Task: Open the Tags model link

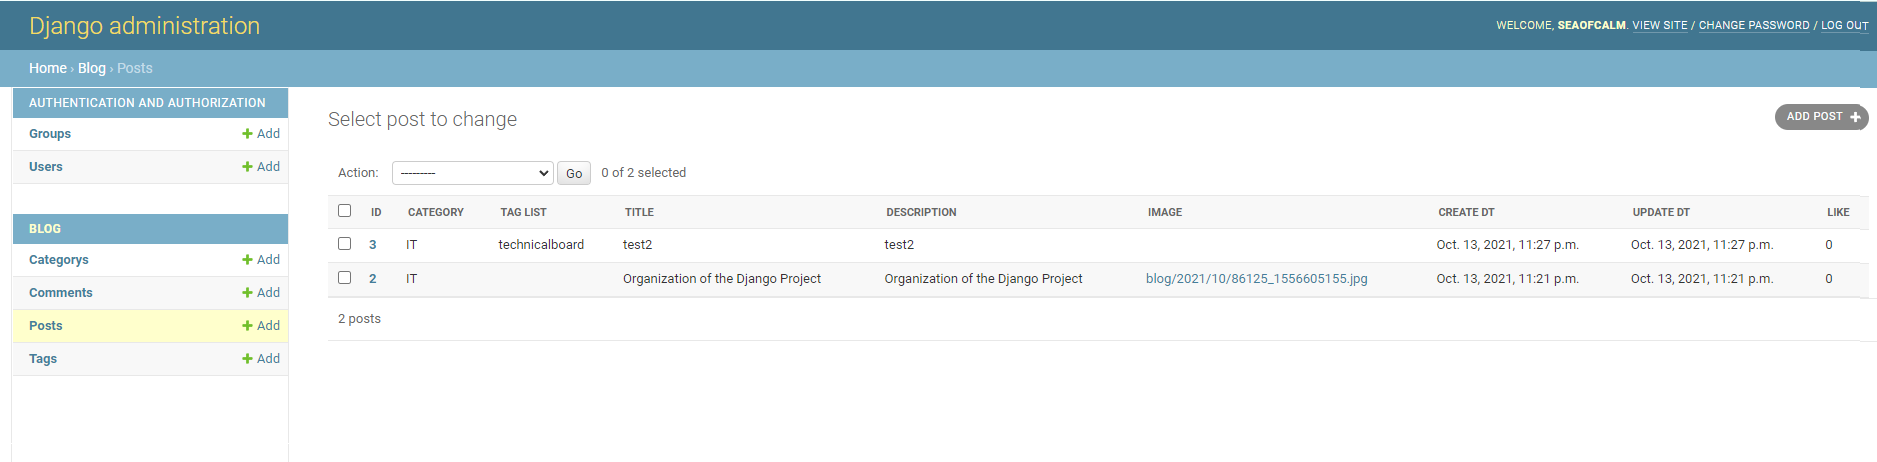Action: (43, 359)
